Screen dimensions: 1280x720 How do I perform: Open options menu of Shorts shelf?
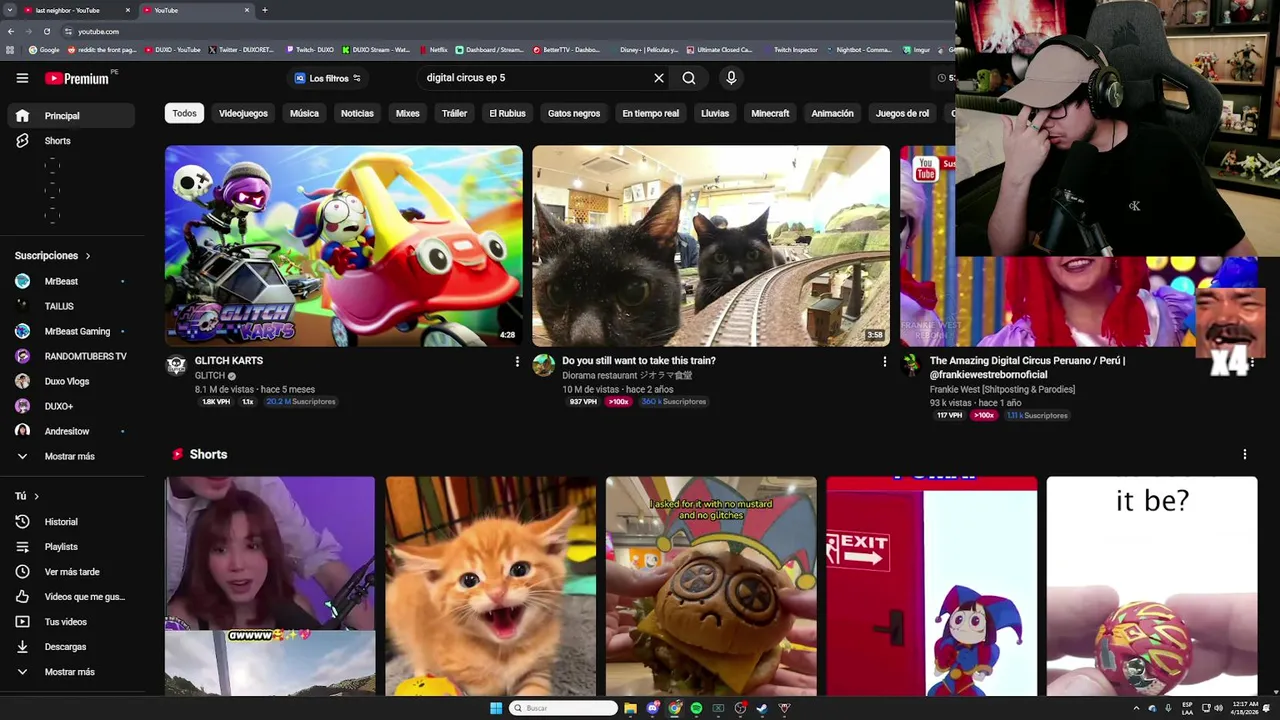[1245, 454]
